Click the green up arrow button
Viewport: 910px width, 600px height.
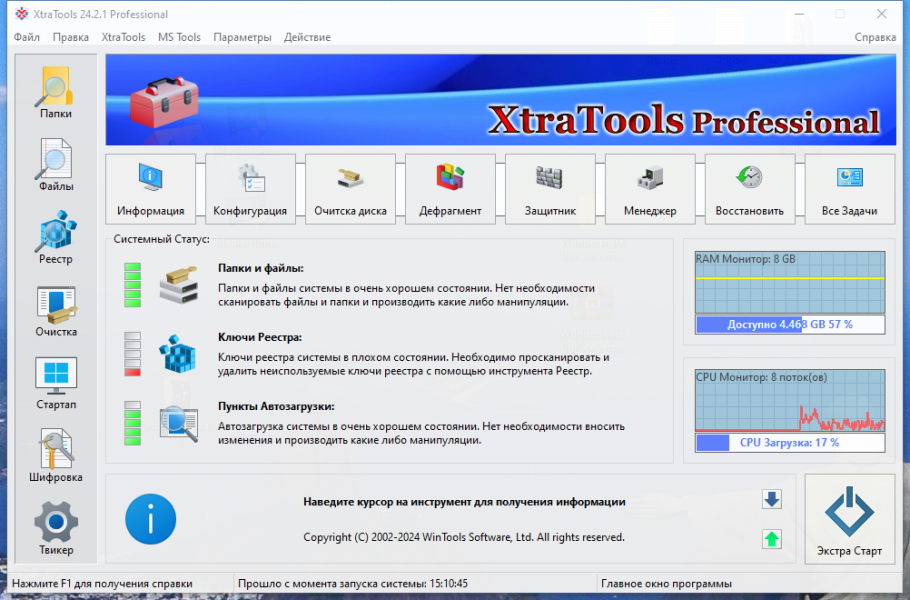click(772, 539)
